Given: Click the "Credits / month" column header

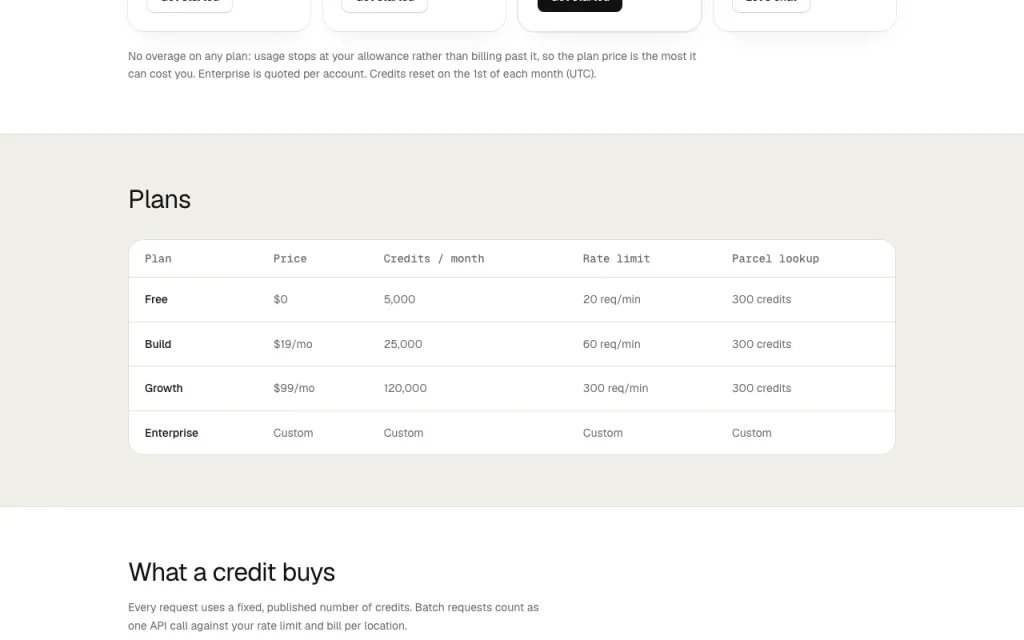Looking at the screenshot, I should pos(434,259).
